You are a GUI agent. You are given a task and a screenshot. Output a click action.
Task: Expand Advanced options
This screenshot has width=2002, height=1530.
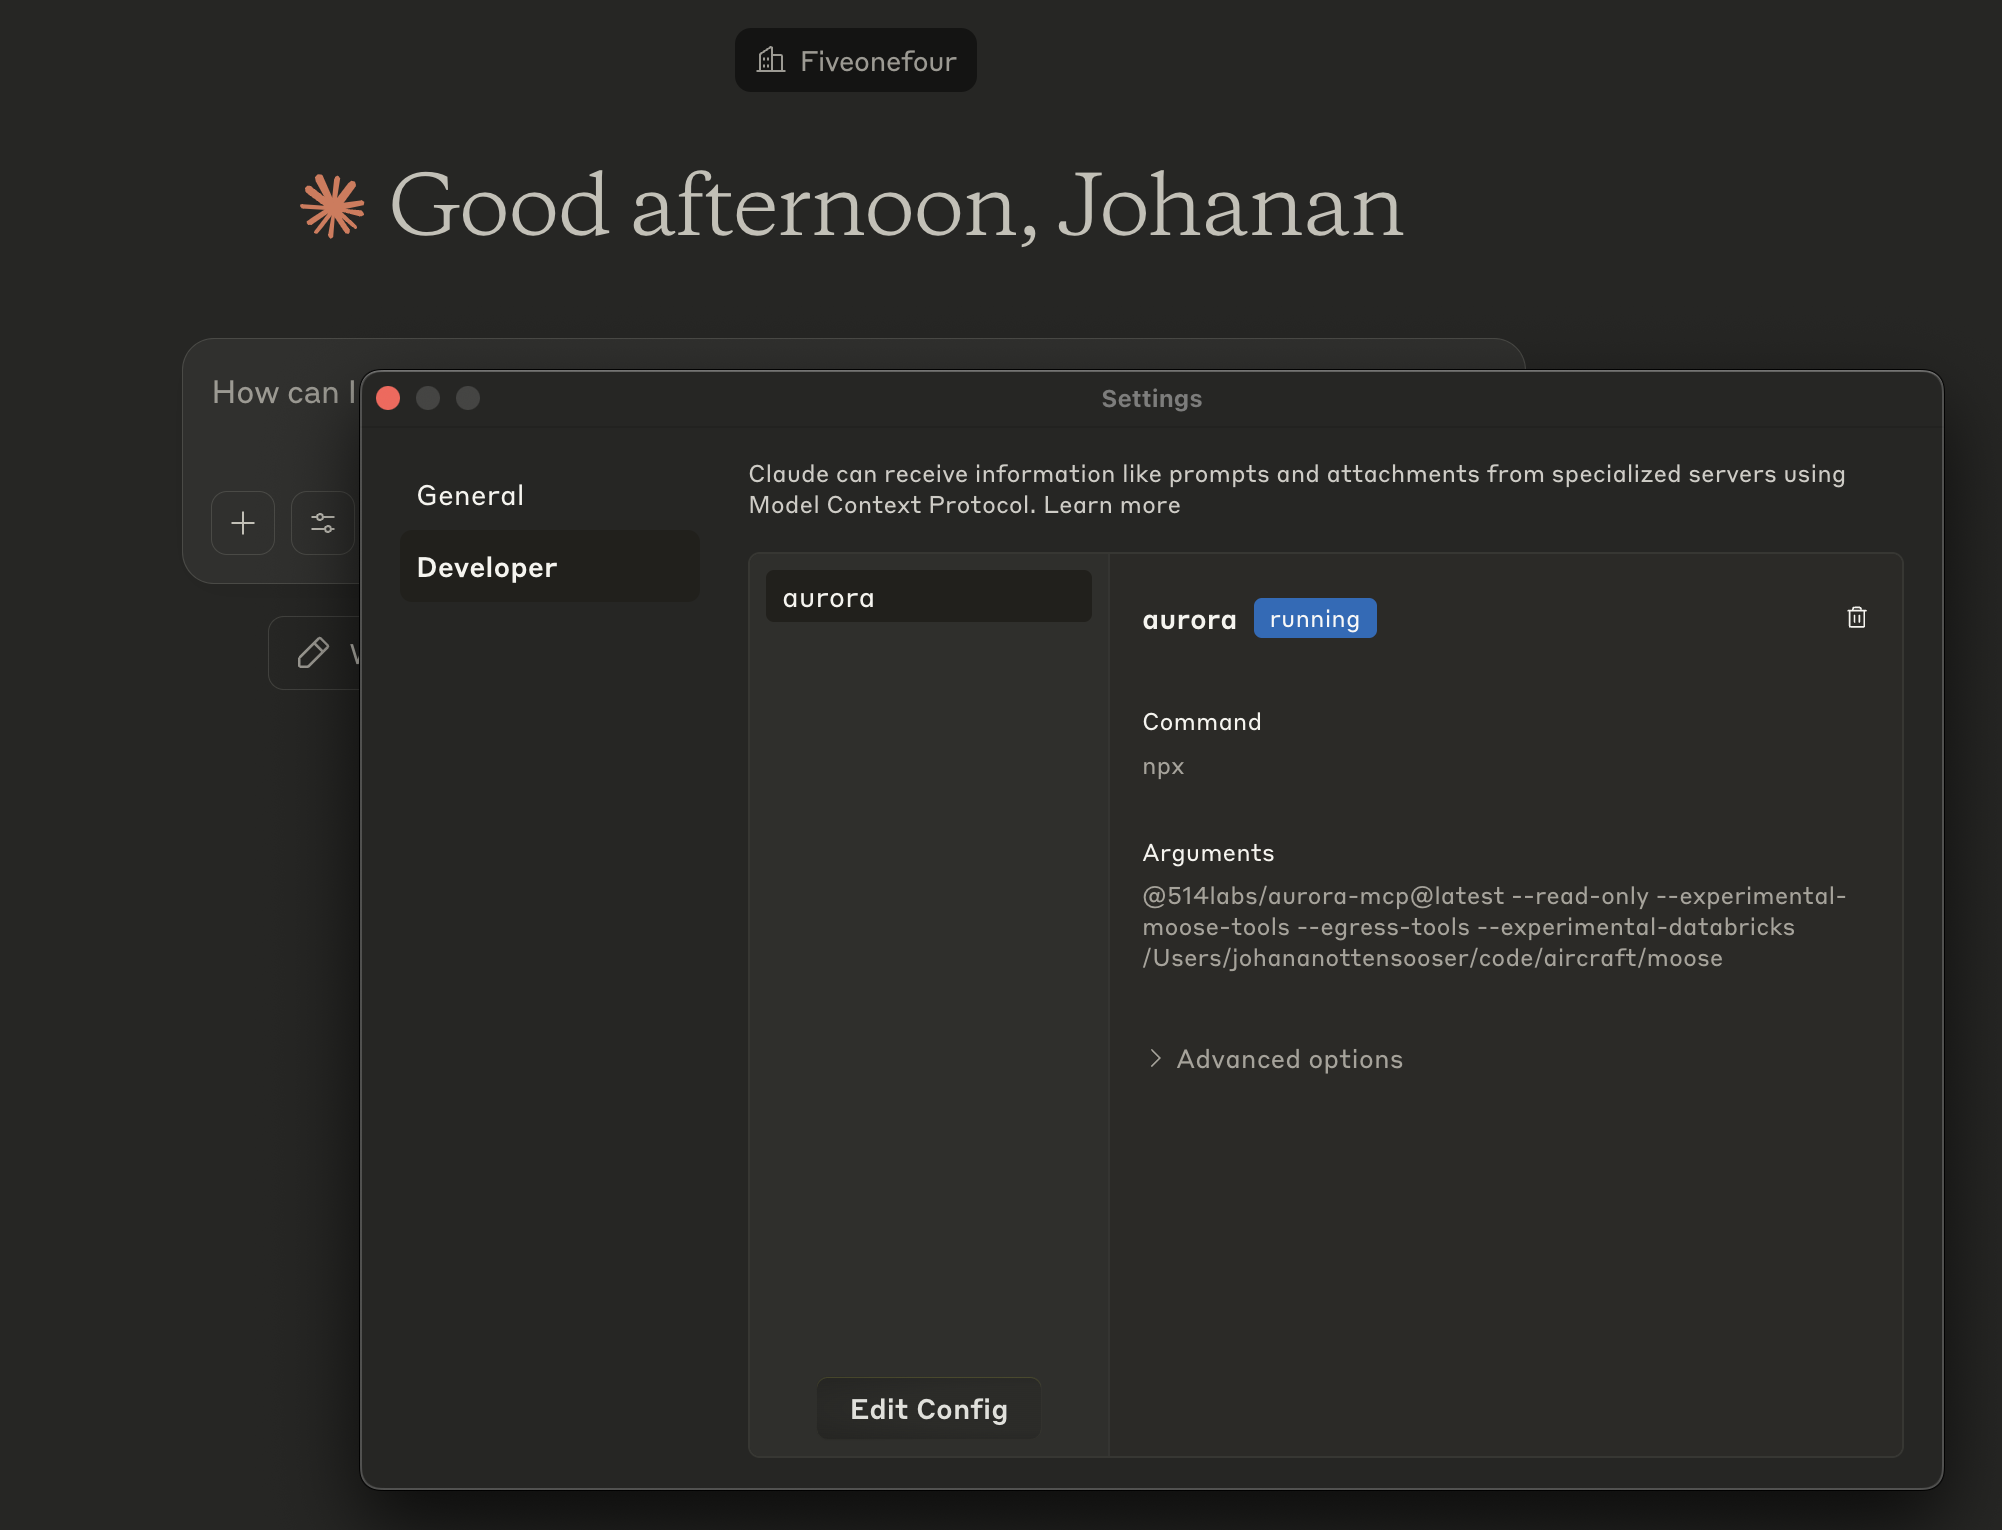pos(1276,1059)
